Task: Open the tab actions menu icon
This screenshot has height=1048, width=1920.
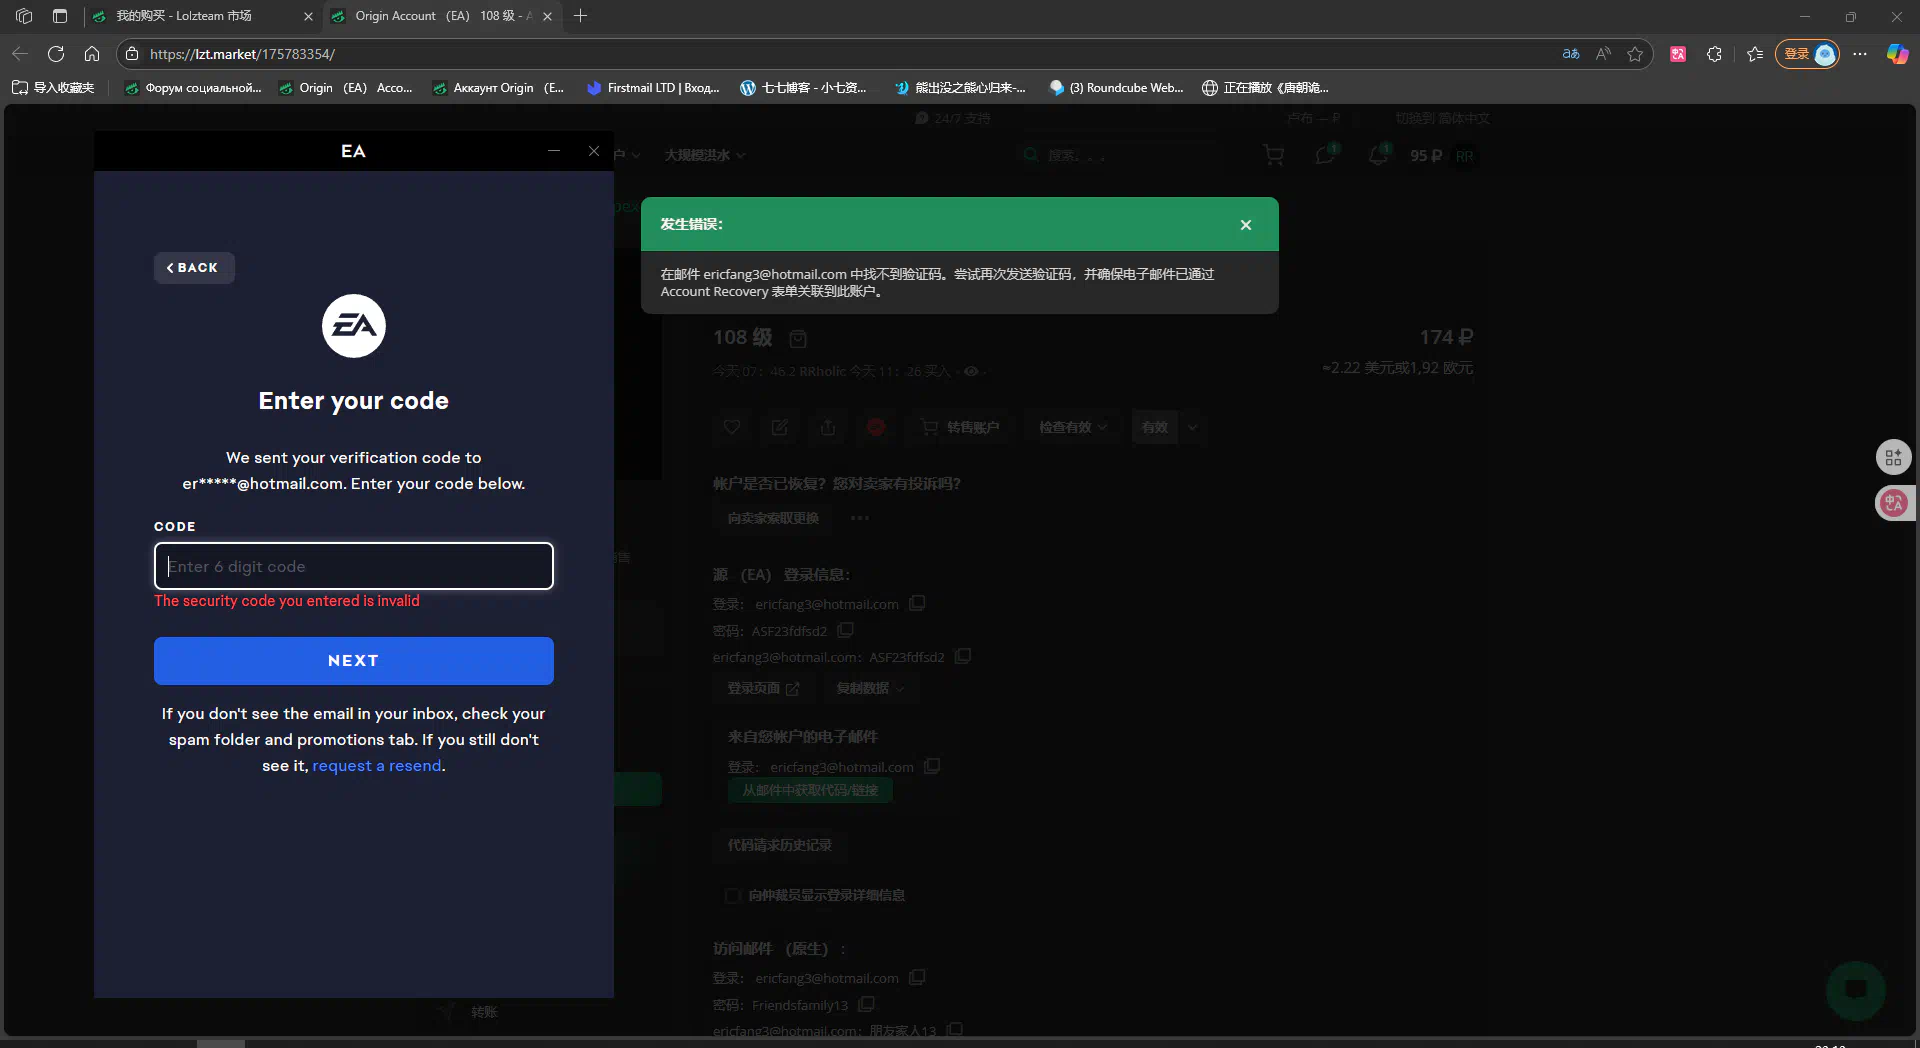Action: (60, 16)
